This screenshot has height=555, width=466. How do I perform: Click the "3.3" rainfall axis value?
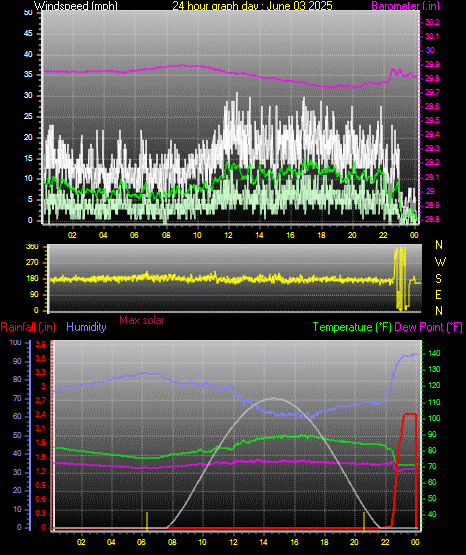tap(41, 372)
